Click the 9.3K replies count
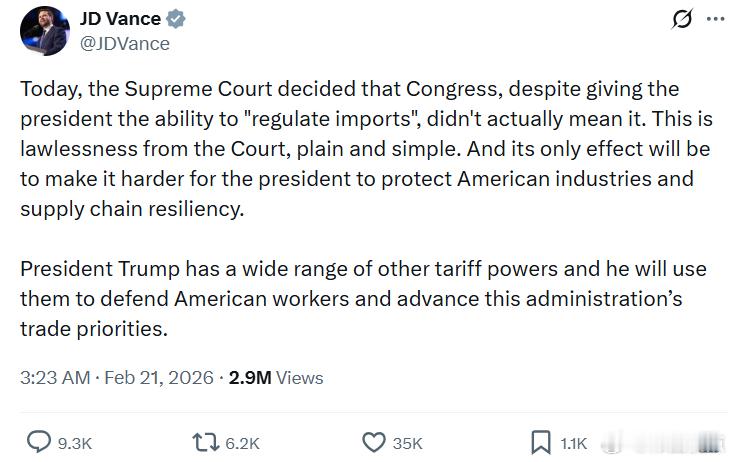This screenshot has width=733, height=462. (x=76, y=443)
